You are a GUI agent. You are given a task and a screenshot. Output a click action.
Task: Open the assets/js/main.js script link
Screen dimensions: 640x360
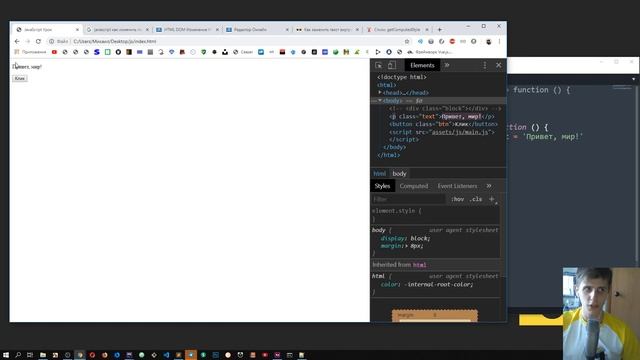click(x=460, y=132)
